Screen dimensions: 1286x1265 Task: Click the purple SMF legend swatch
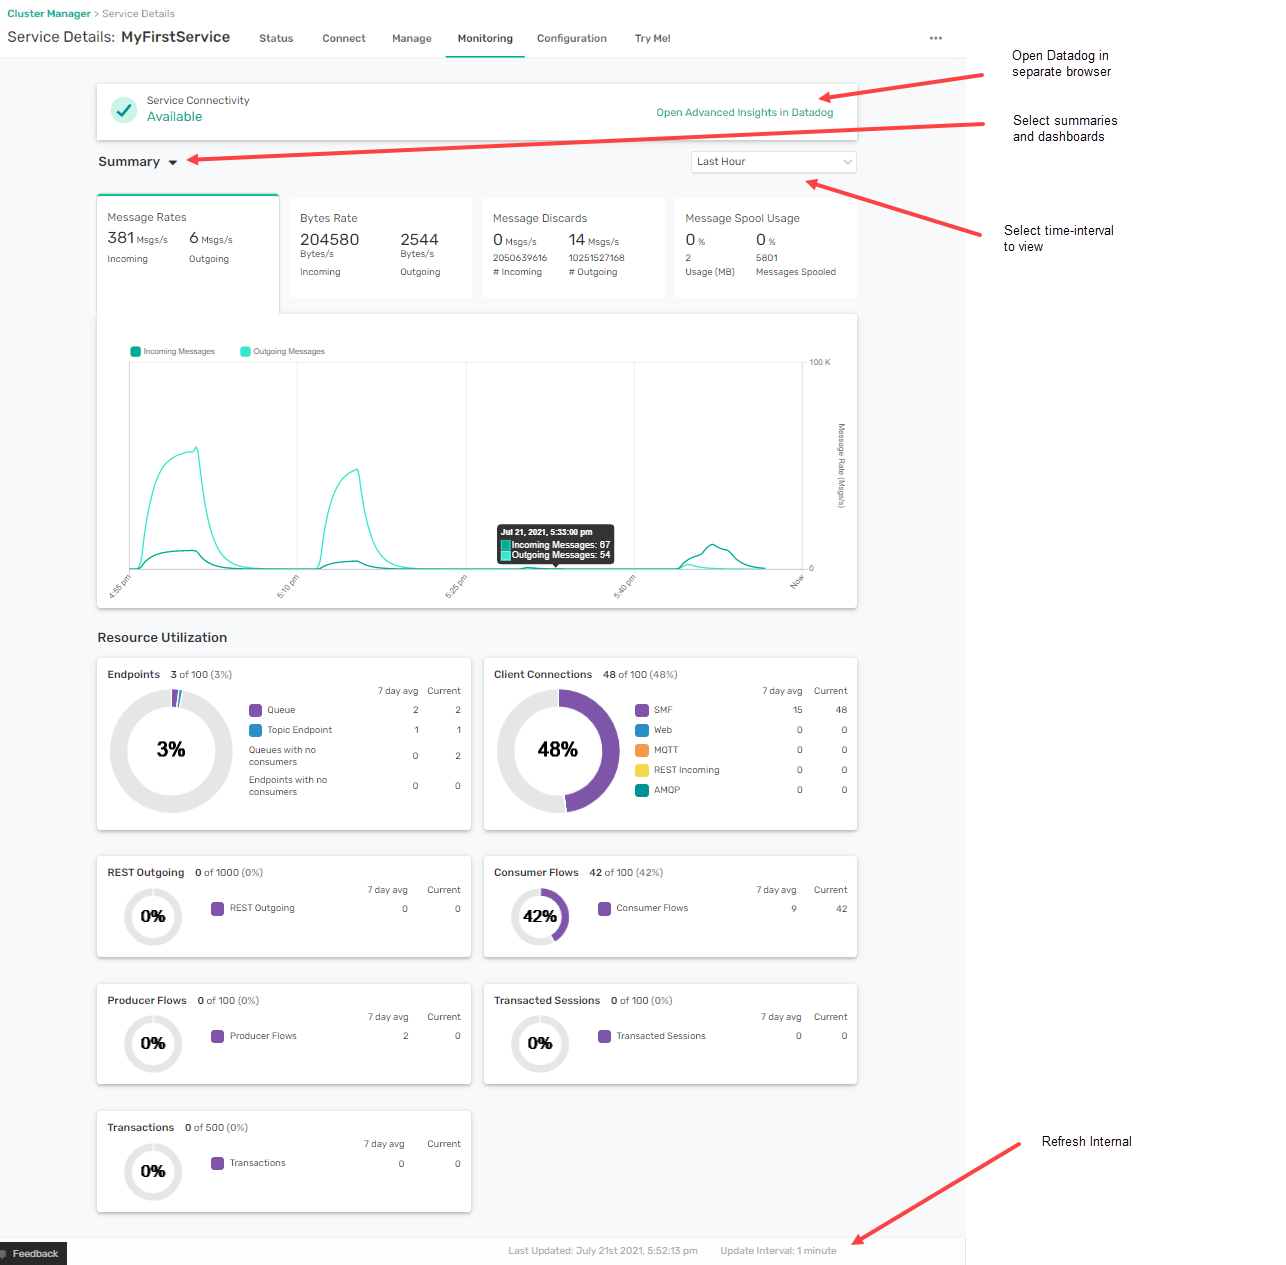(x=642, y=710)
